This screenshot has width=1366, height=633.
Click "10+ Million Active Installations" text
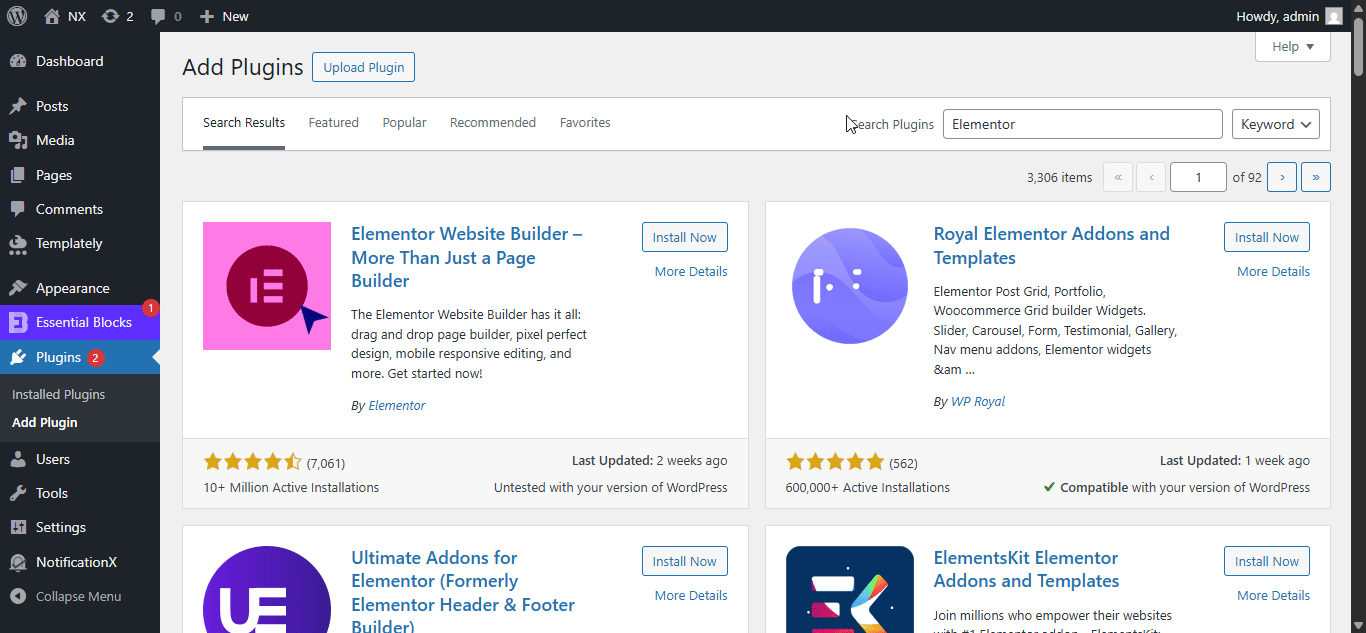coord(291,488)
